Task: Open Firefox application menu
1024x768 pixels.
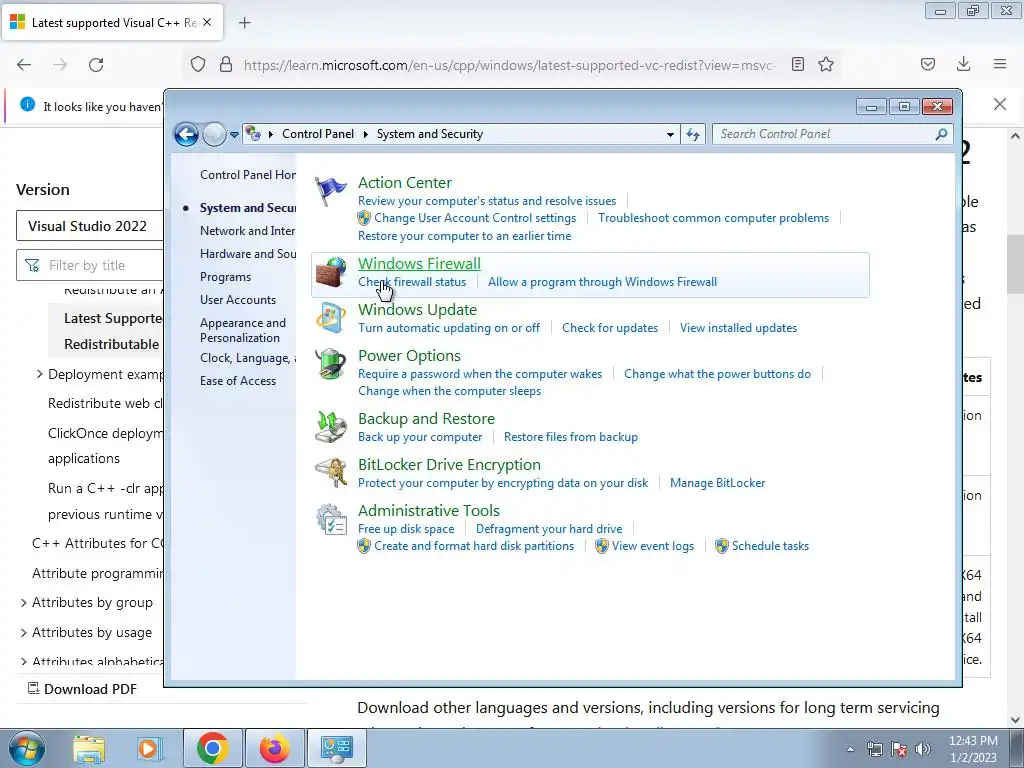Action: (1000, 64)
